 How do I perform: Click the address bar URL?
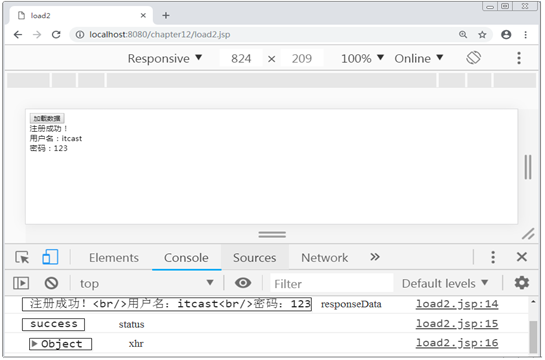pos(160,34)
